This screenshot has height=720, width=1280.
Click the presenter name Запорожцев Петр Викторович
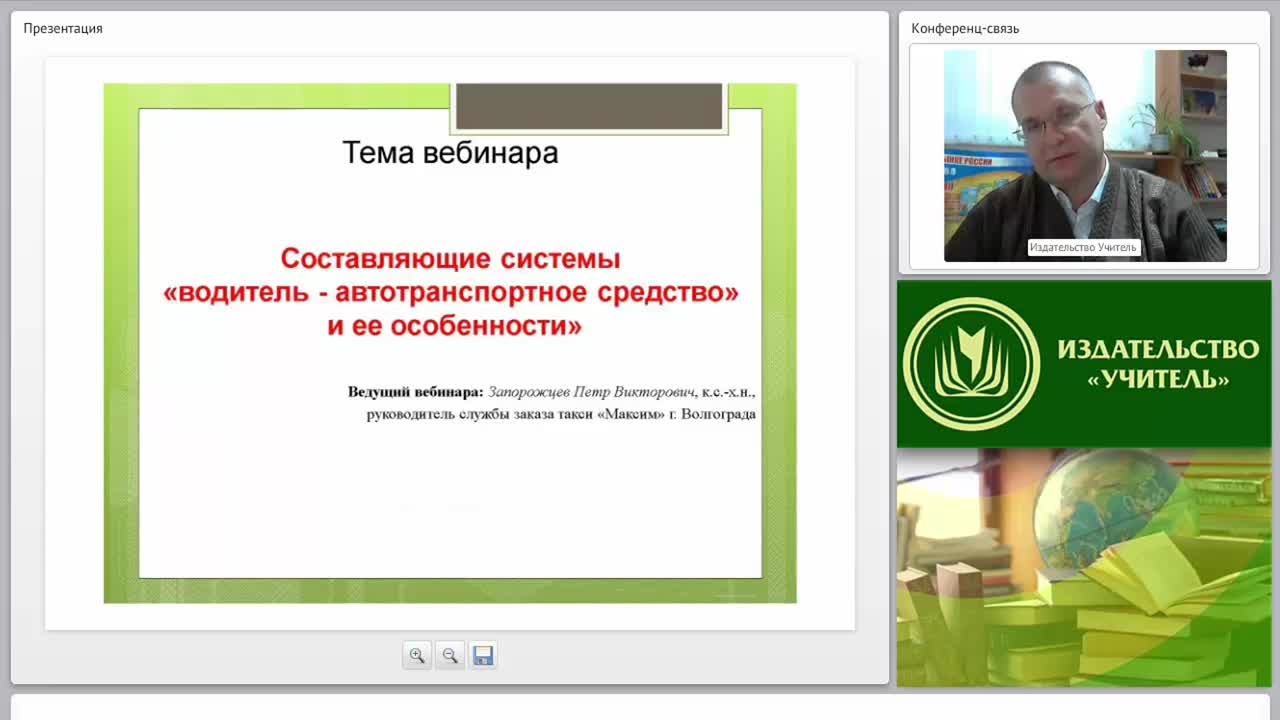click(591, 392)
